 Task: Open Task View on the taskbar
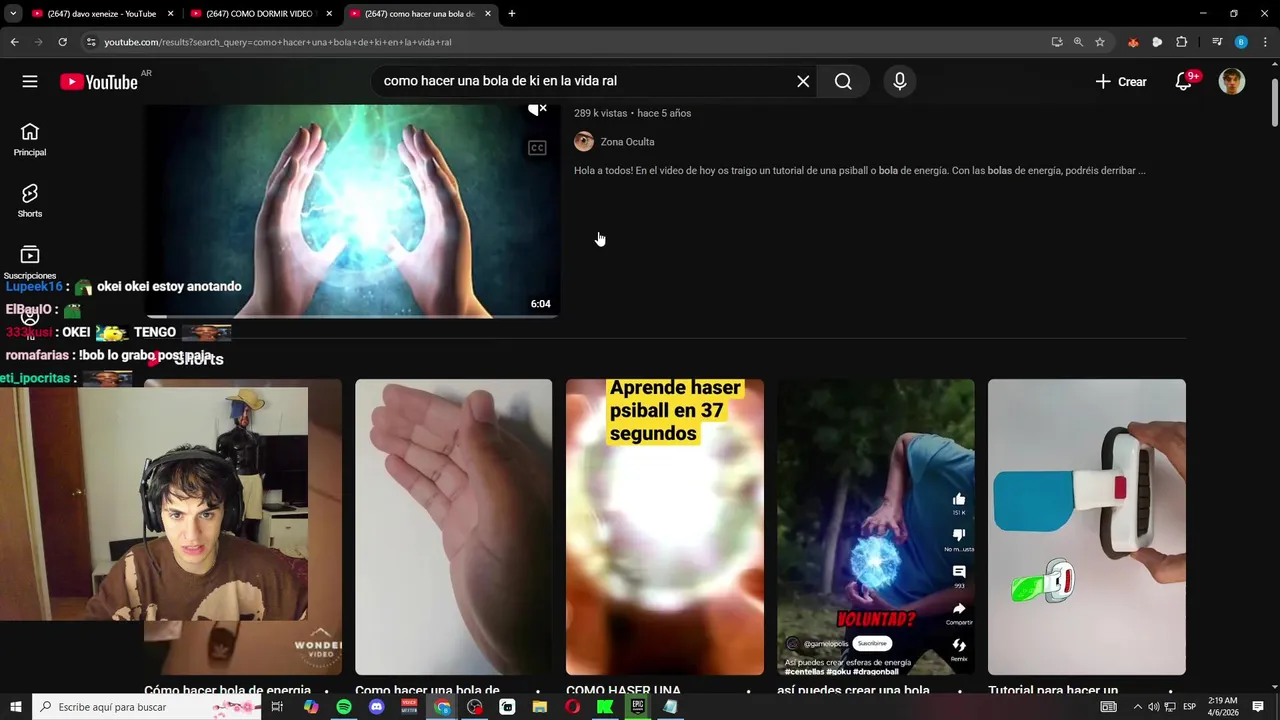pos(277,707)
